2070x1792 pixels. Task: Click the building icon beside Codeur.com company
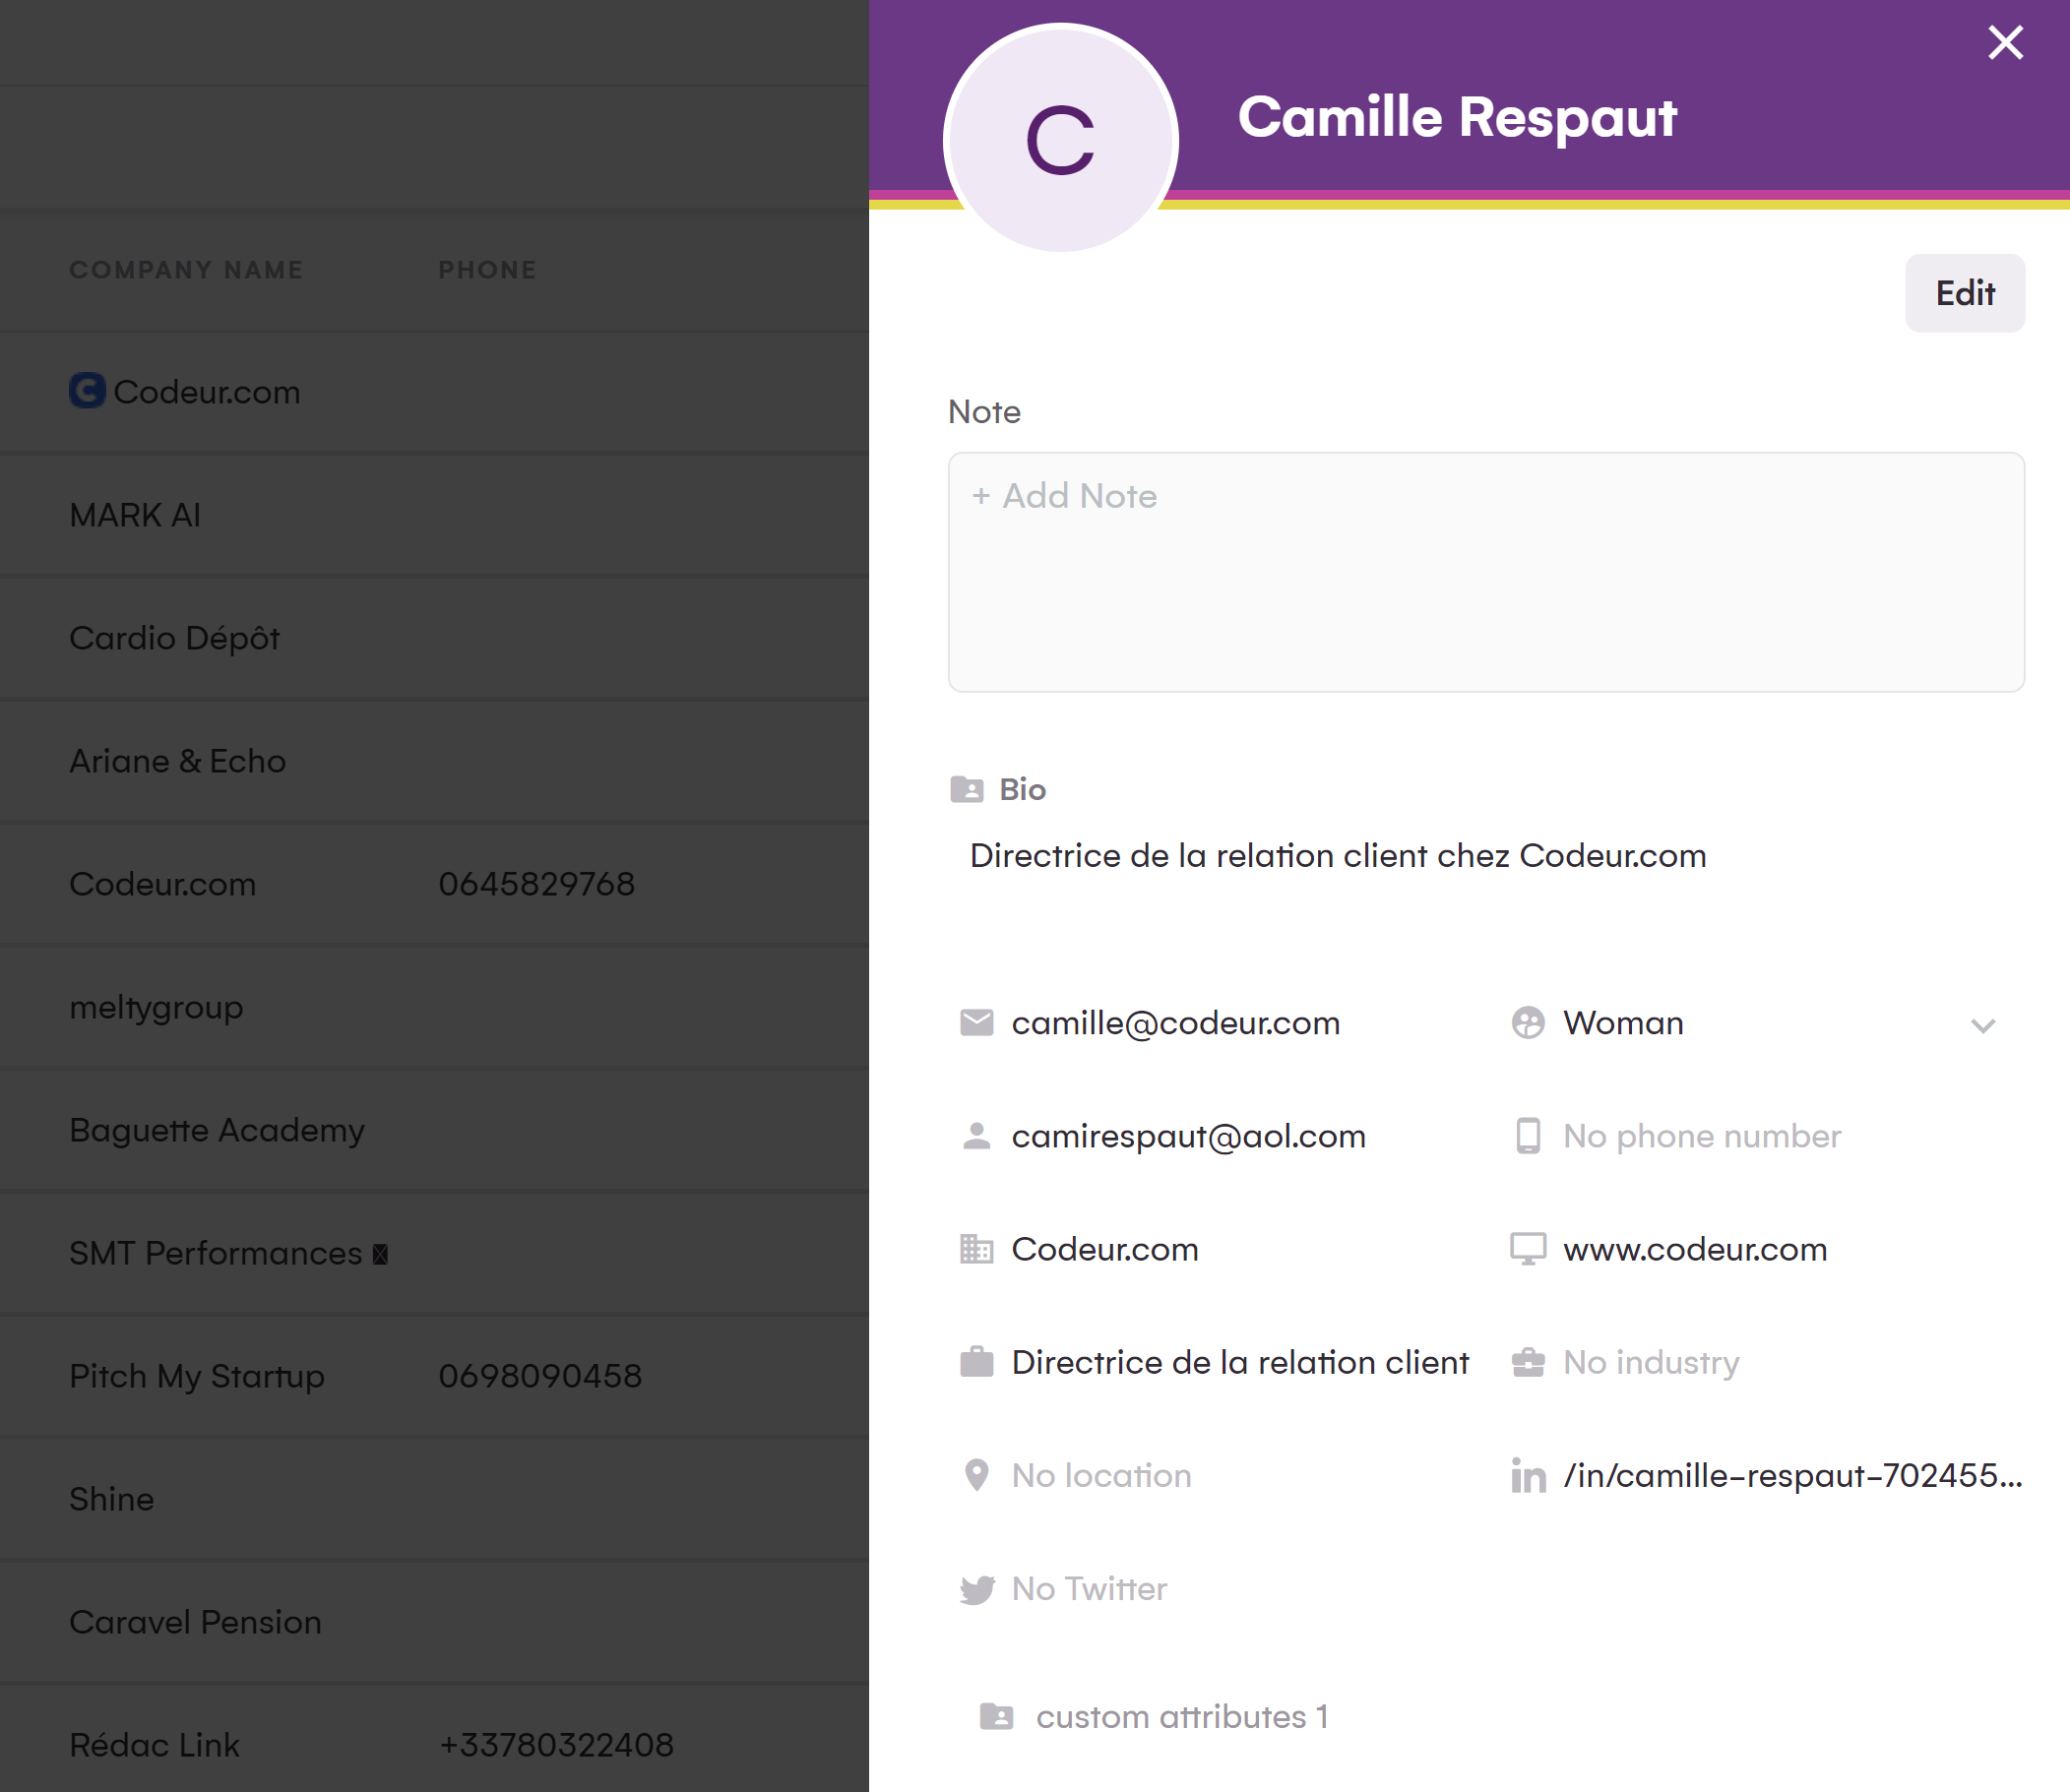click(x=975, y=1248)
